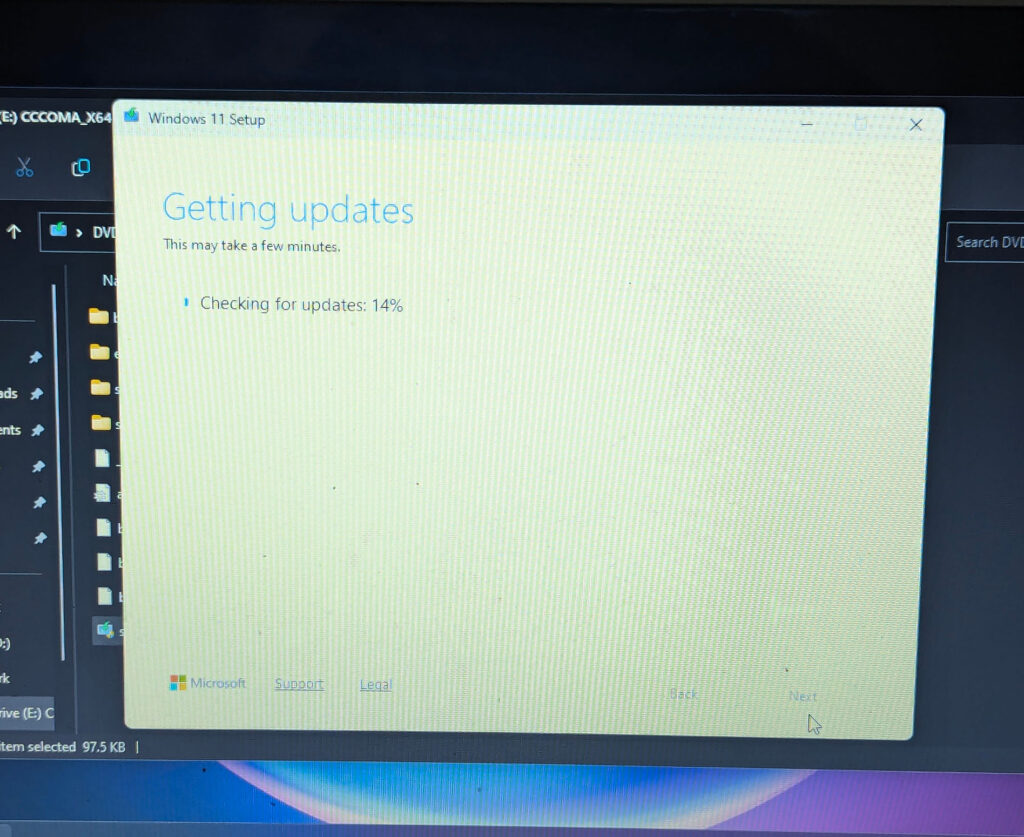Select the selected setup file icon in list
Screen dimensions: 1024x837
click(105, 629)
